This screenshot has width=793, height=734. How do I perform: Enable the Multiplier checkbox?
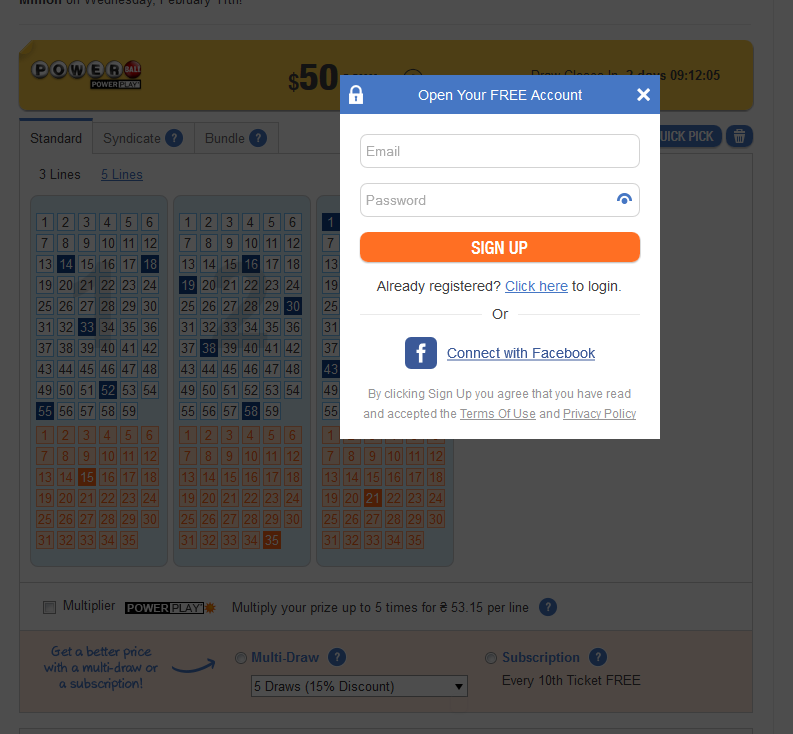pyautogui.click(x=50, y=607)
